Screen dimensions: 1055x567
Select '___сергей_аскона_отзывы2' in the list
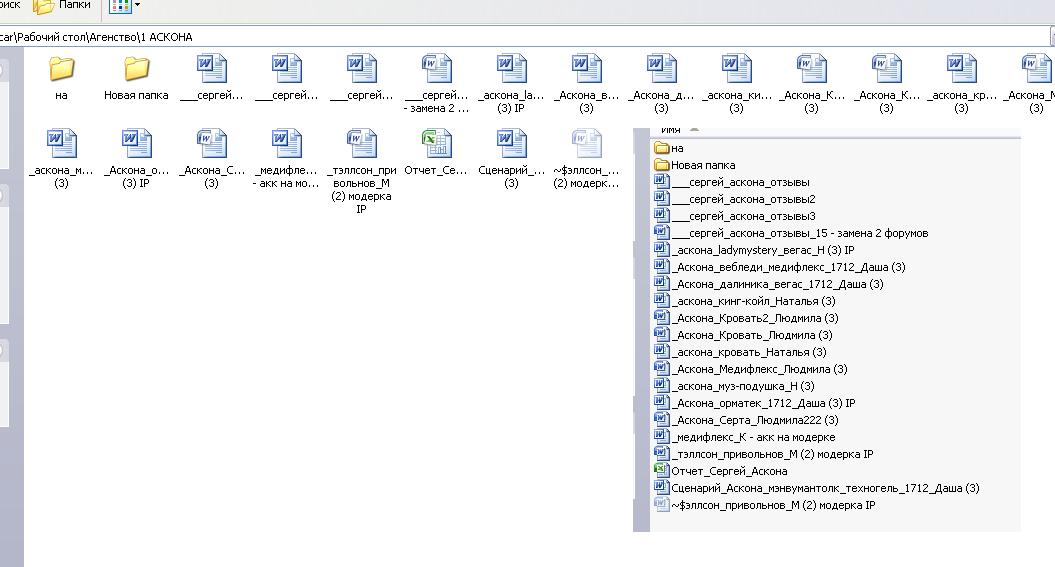735,199
